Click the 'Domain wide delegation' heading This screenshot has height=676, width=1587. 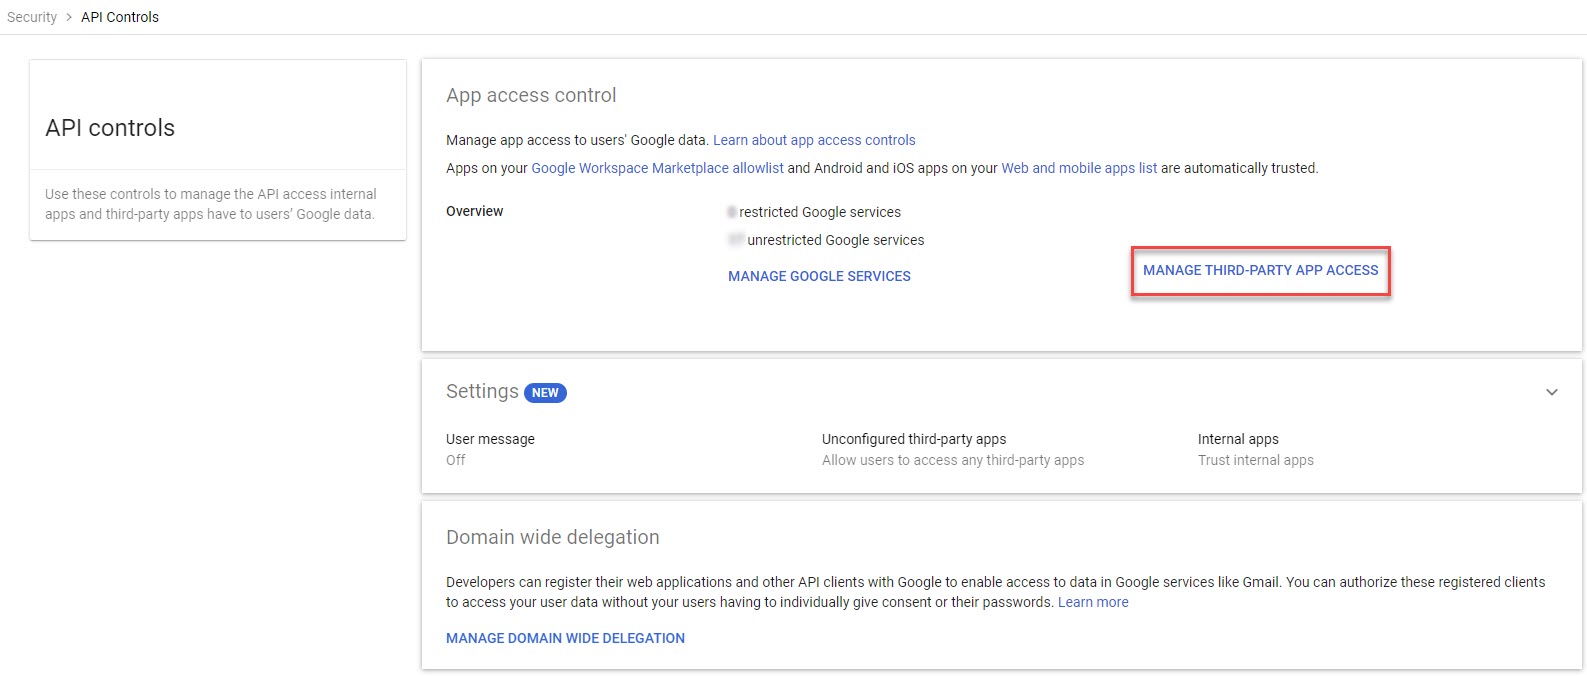point(552,537)
